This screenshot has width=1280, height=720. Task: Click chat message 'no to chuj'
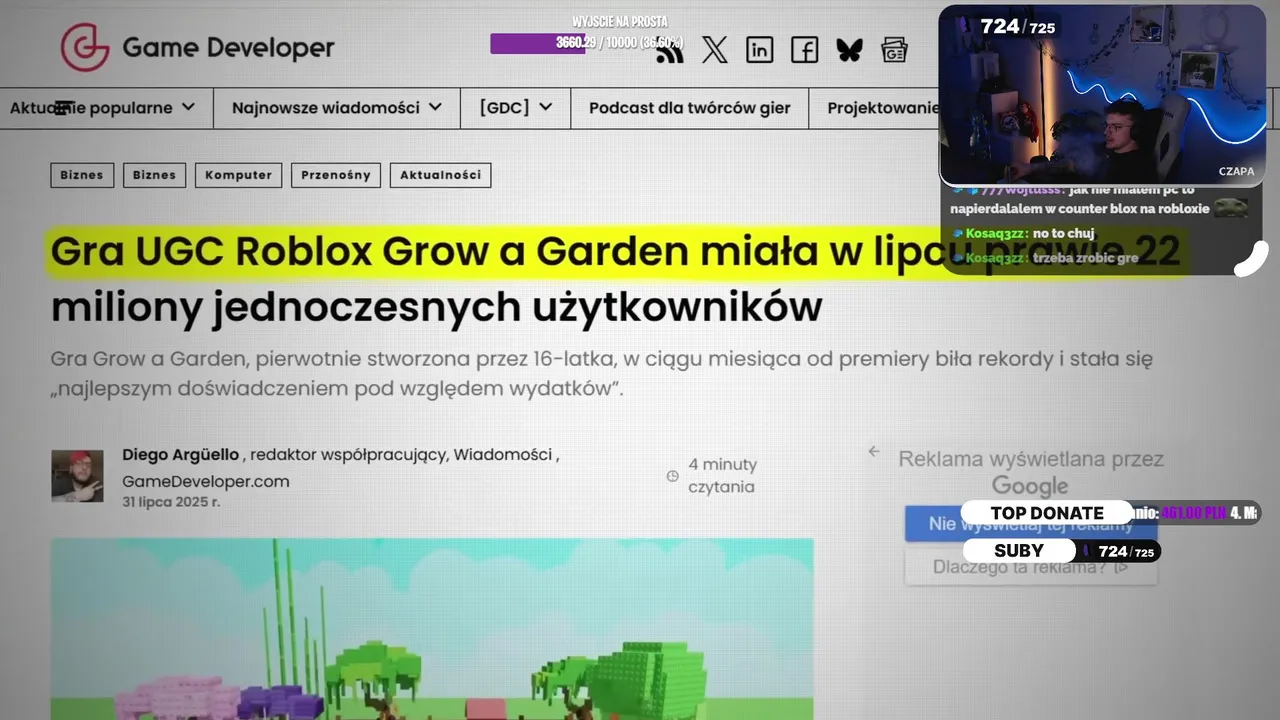click(1064, 233)
